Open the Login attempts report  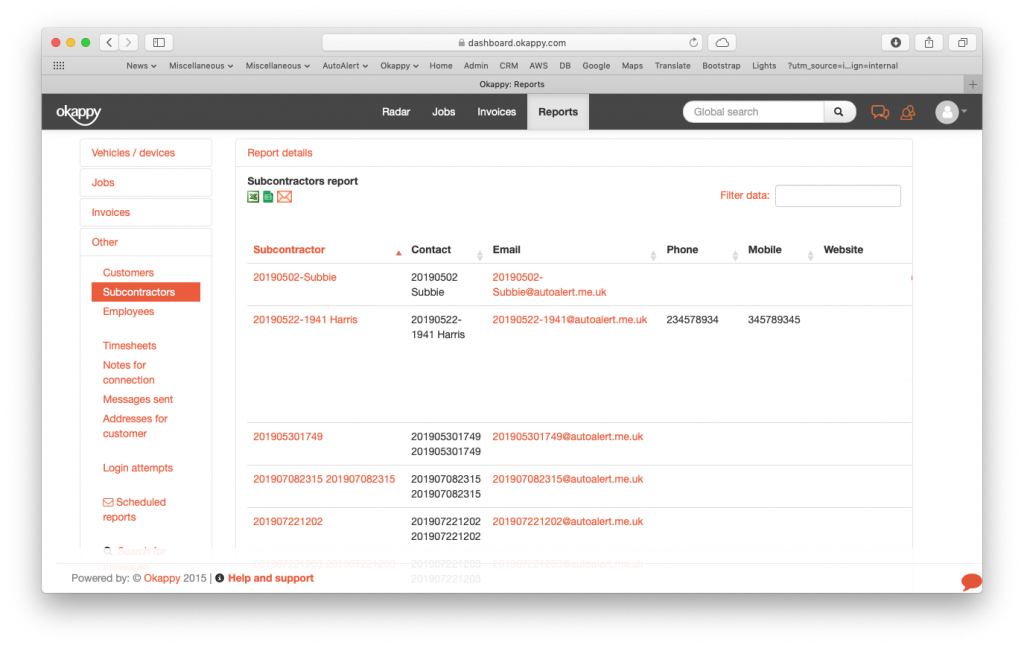138,468
